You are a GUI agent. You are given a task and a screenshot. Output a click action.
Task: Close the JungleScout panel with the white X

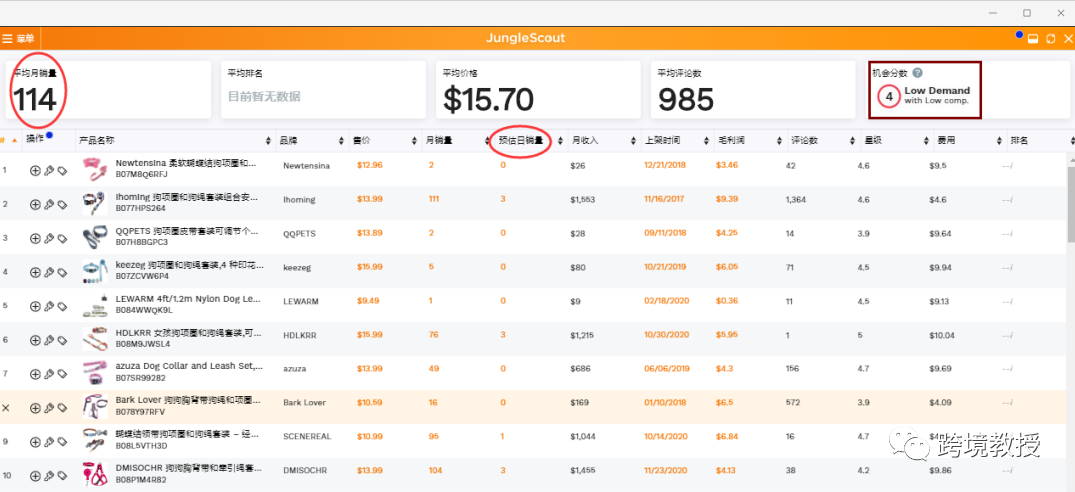click(1067, 39)
